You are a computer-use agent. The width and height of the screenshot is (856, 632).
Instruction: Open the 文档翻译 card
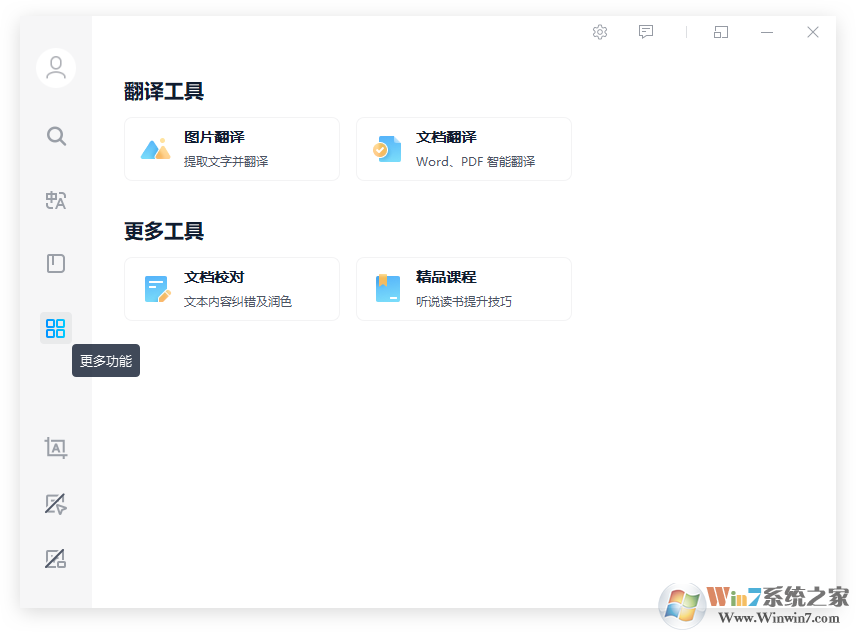463,148
